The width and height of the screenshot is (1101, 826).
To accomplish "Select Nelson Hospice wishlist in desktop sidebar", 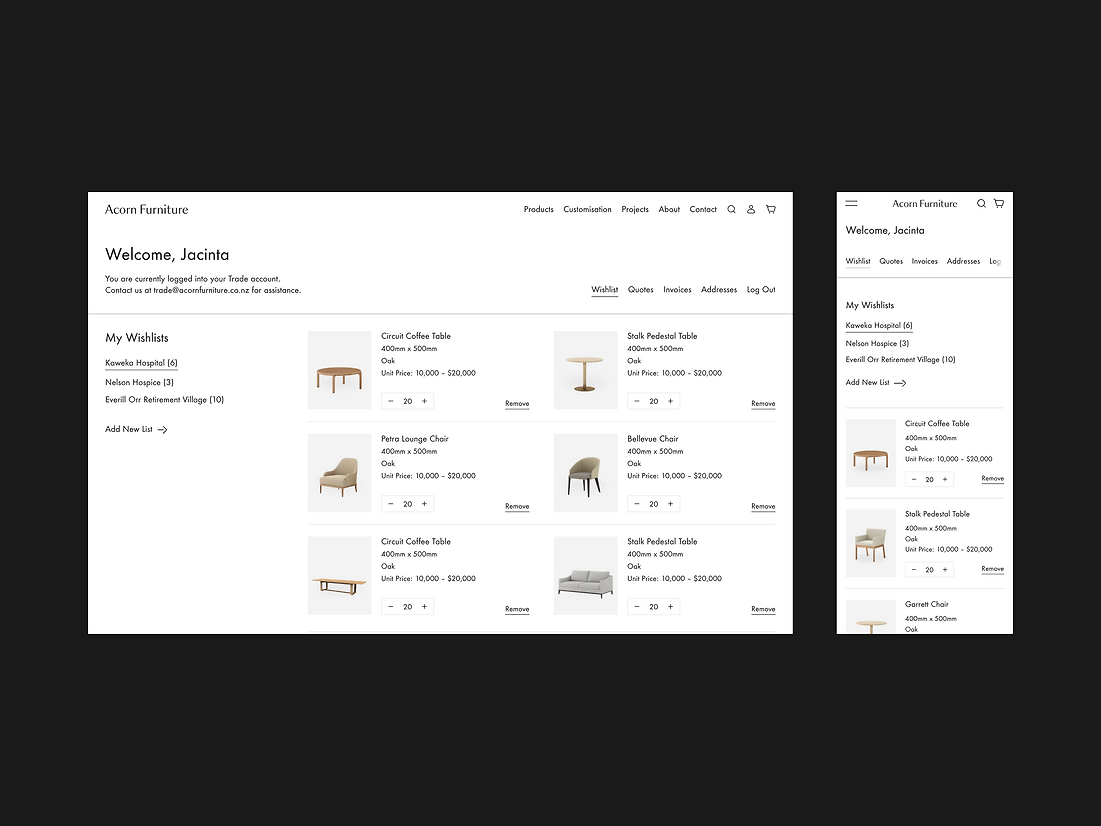I will click(139, 382).
